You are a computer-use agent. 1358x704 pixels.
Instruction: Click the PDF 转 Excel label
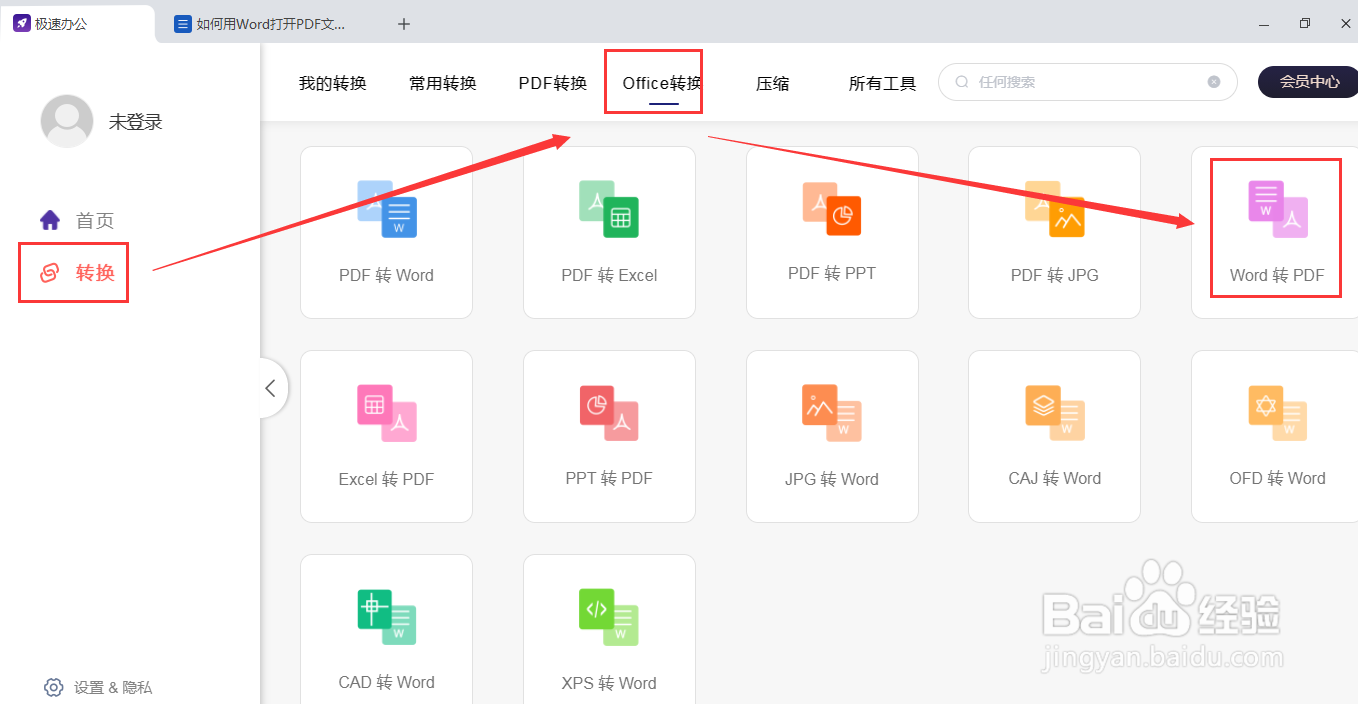[x=609, y=275]
